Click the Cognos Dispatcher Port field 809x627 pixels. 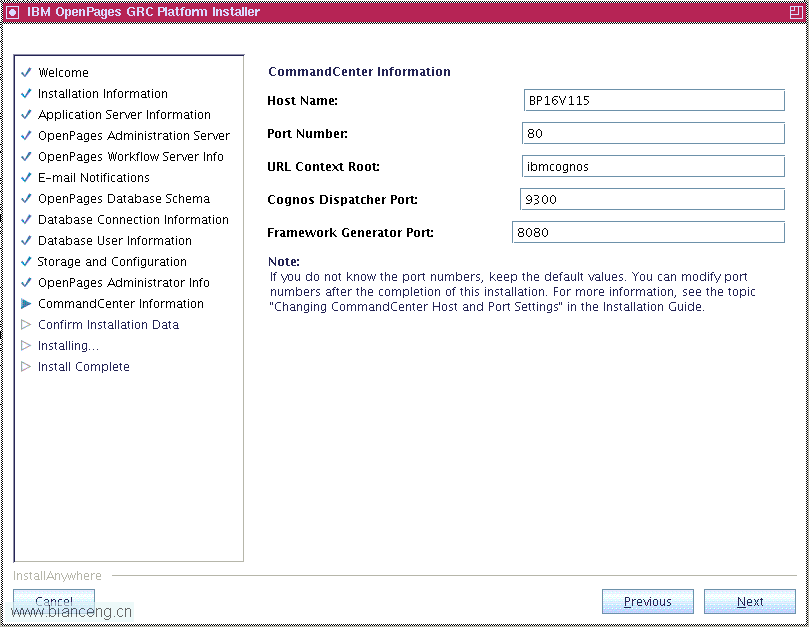pyautogui.click(x=652, y=199)
